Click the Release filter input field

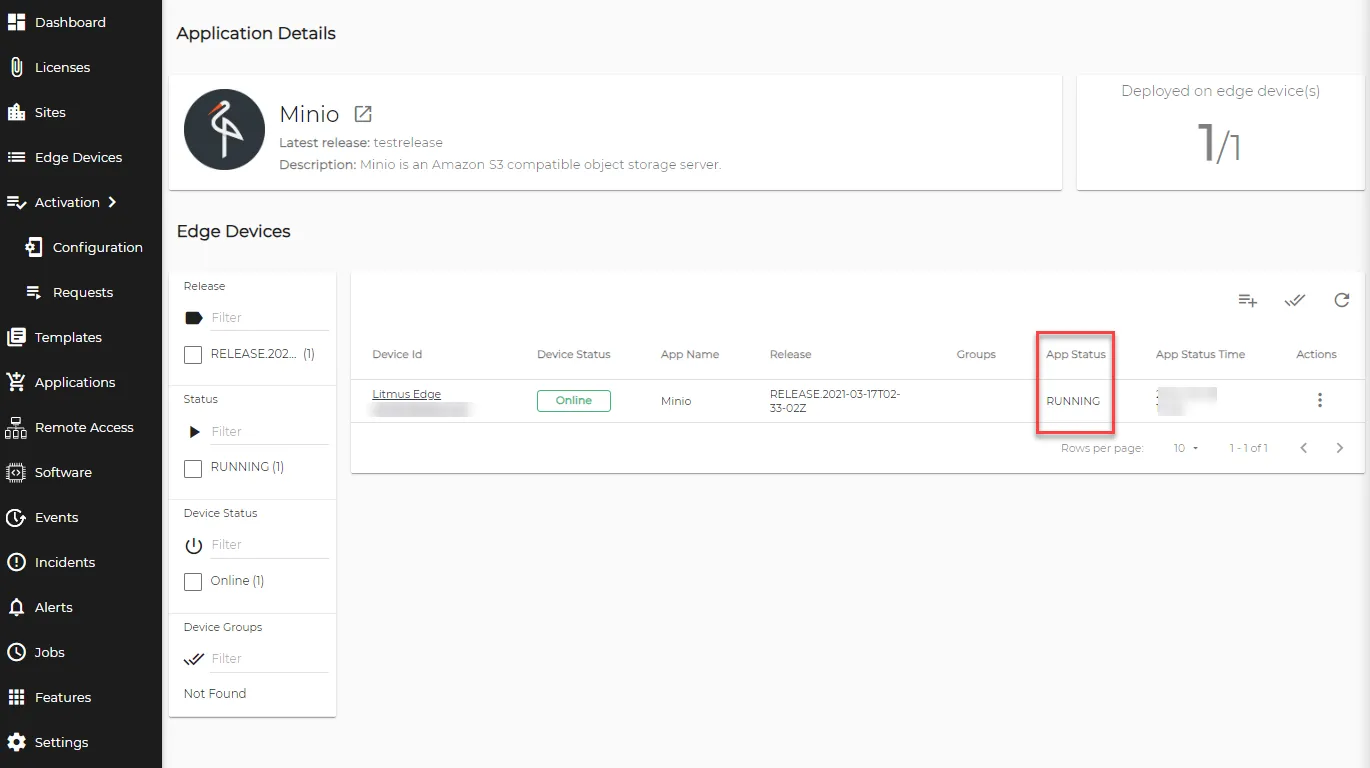(269, 318)
